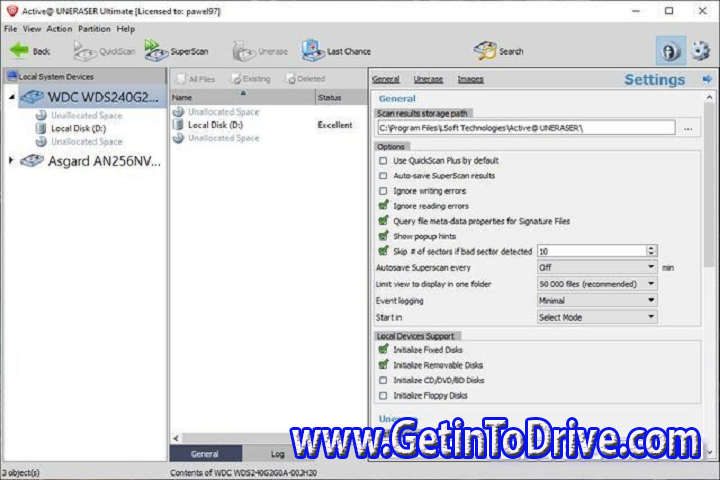Click the blue arrow beside Settings title
This screenshot has width=720, height=480.
707,79
